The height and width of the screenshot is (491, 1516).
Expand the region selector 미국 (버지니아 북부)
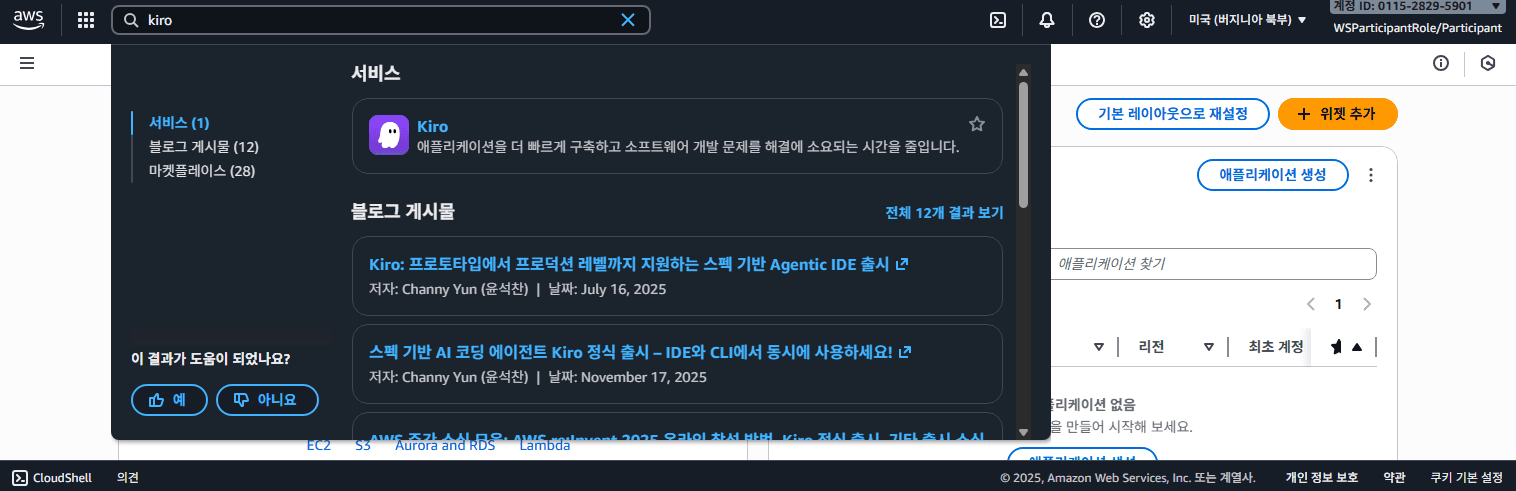1247,20
